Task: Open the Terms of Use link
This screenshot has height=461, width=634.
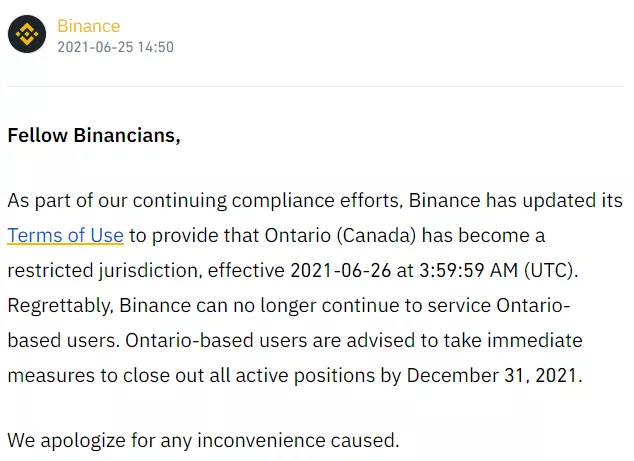Action: pos(66,235)
